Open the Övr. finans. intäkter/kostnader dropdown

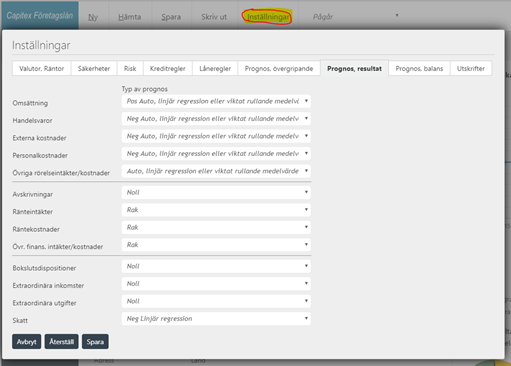coord(216,245)
